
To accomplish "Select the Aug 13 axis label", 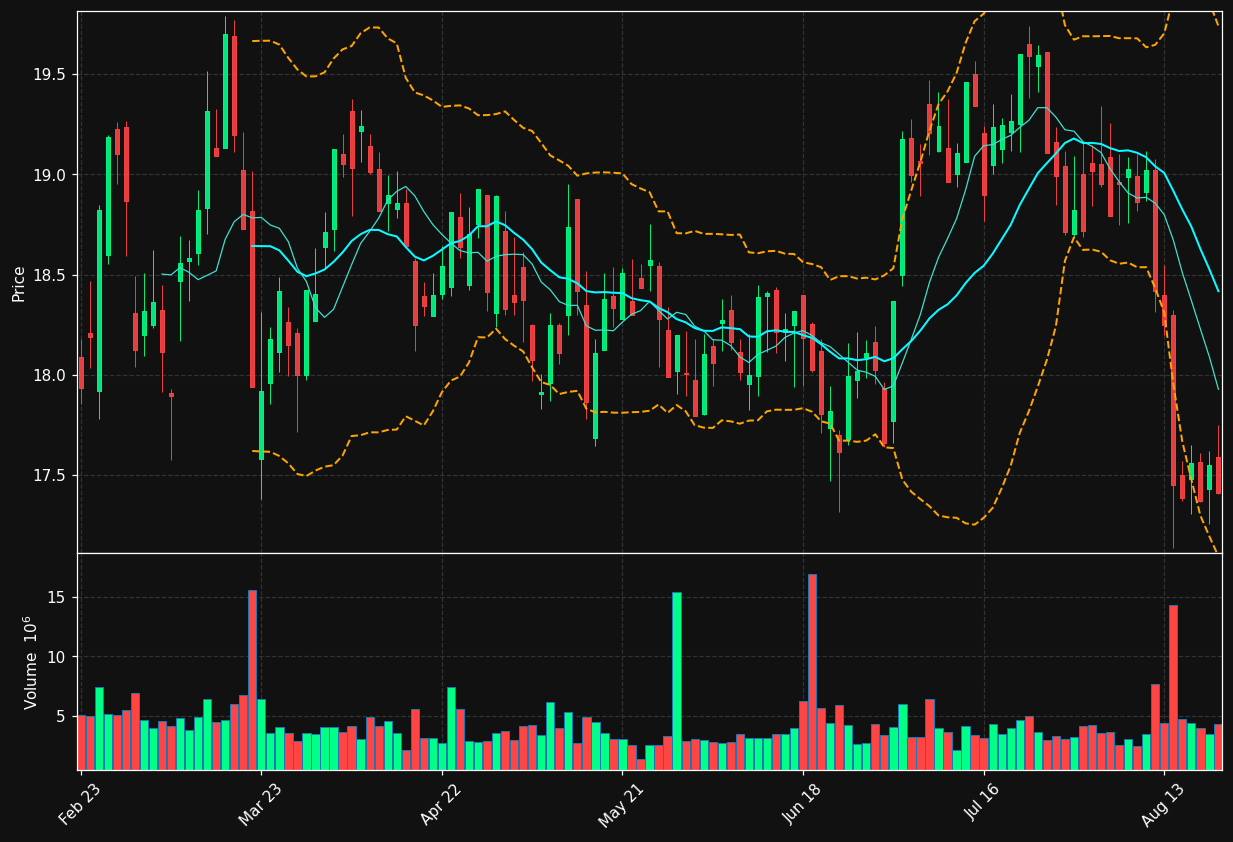I will 1163,804.
